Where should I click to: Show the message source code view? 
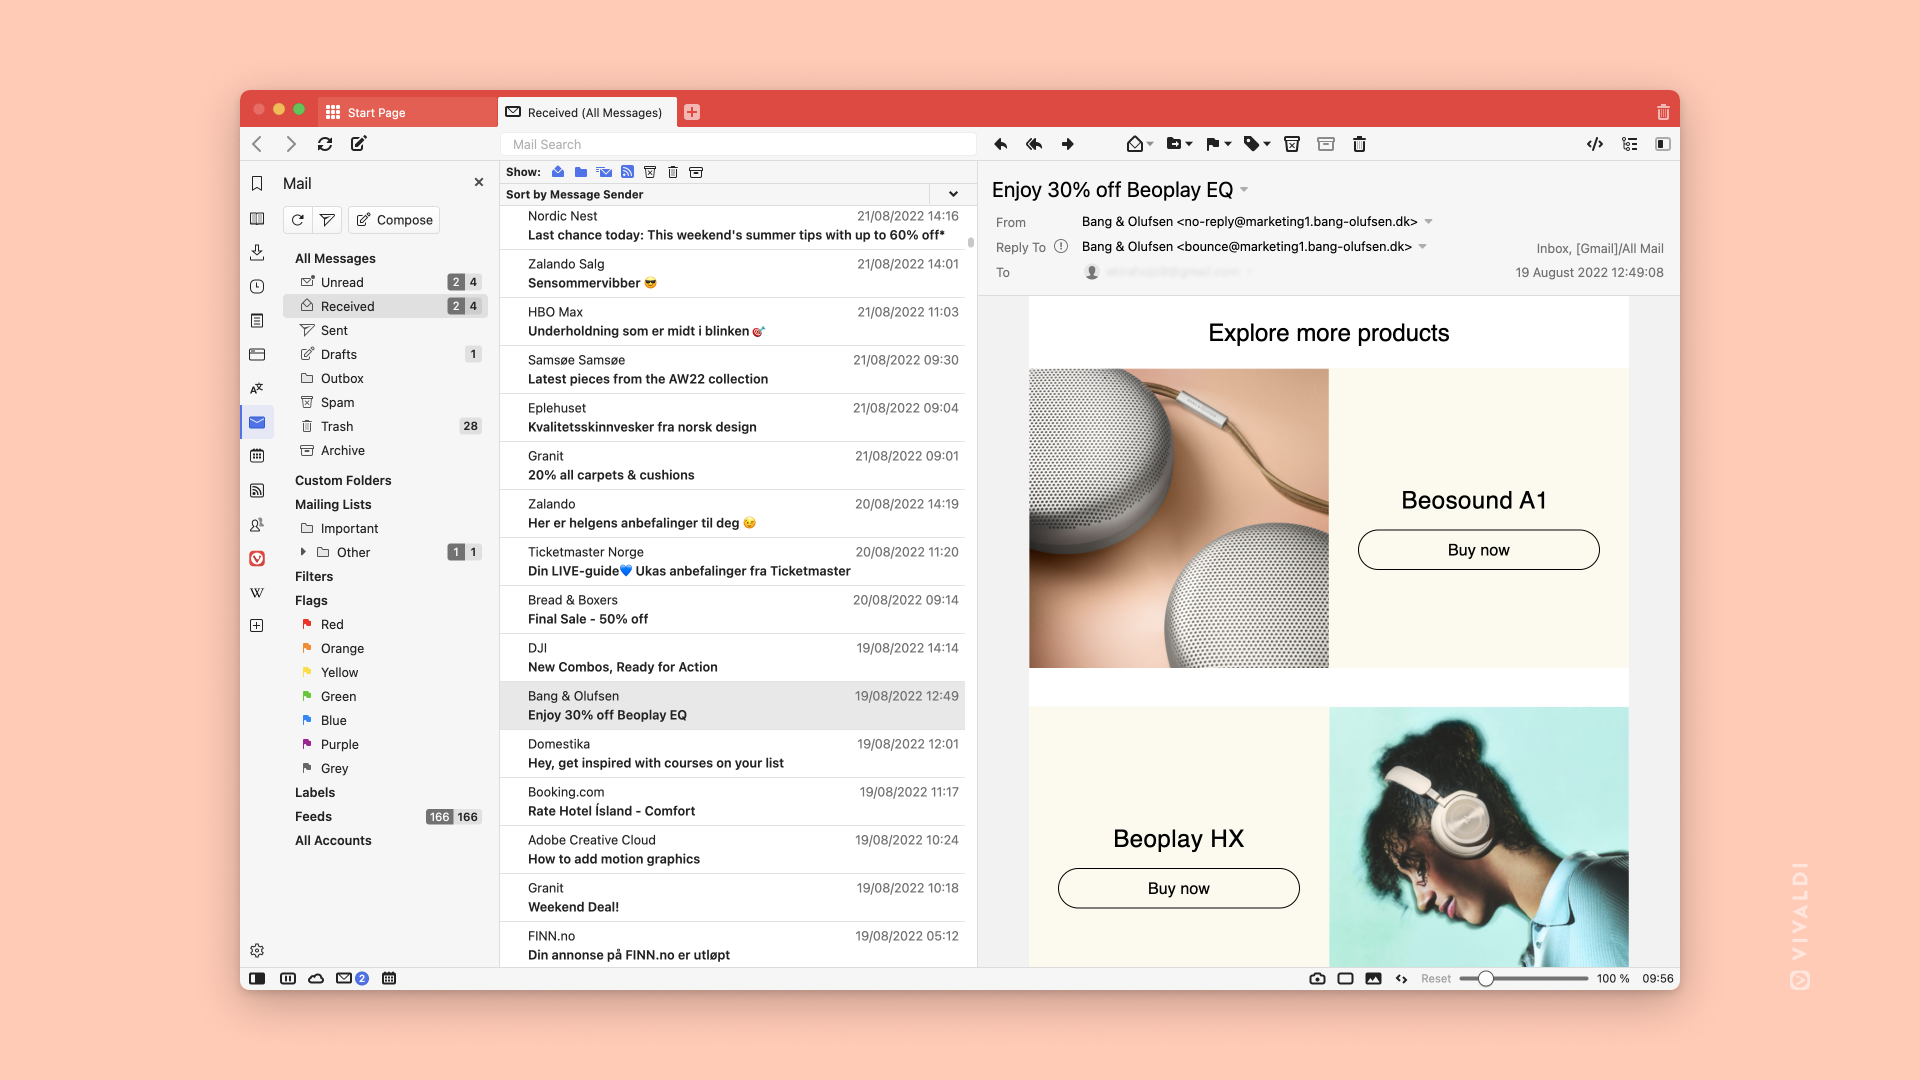1595,144
